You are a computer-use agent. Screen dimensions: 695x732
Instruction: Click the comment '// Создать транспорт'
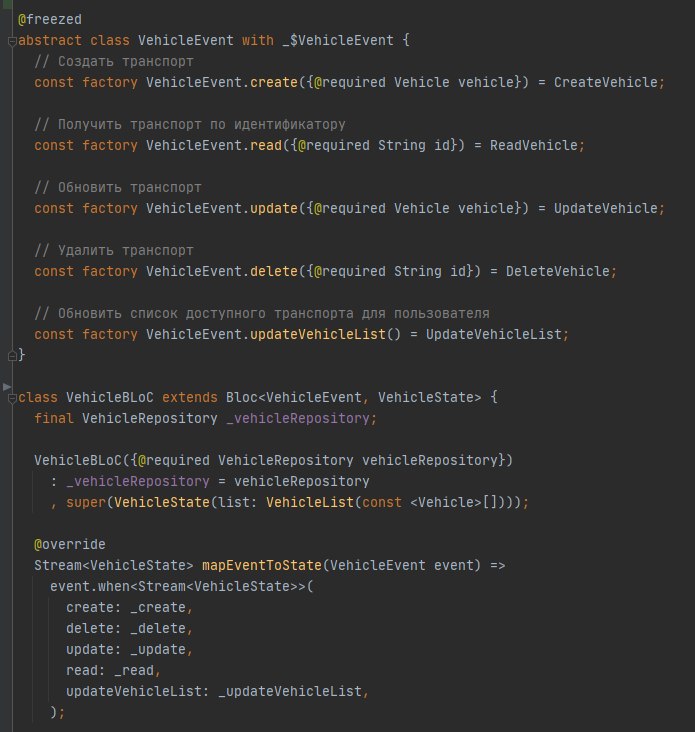coord(114,62)
